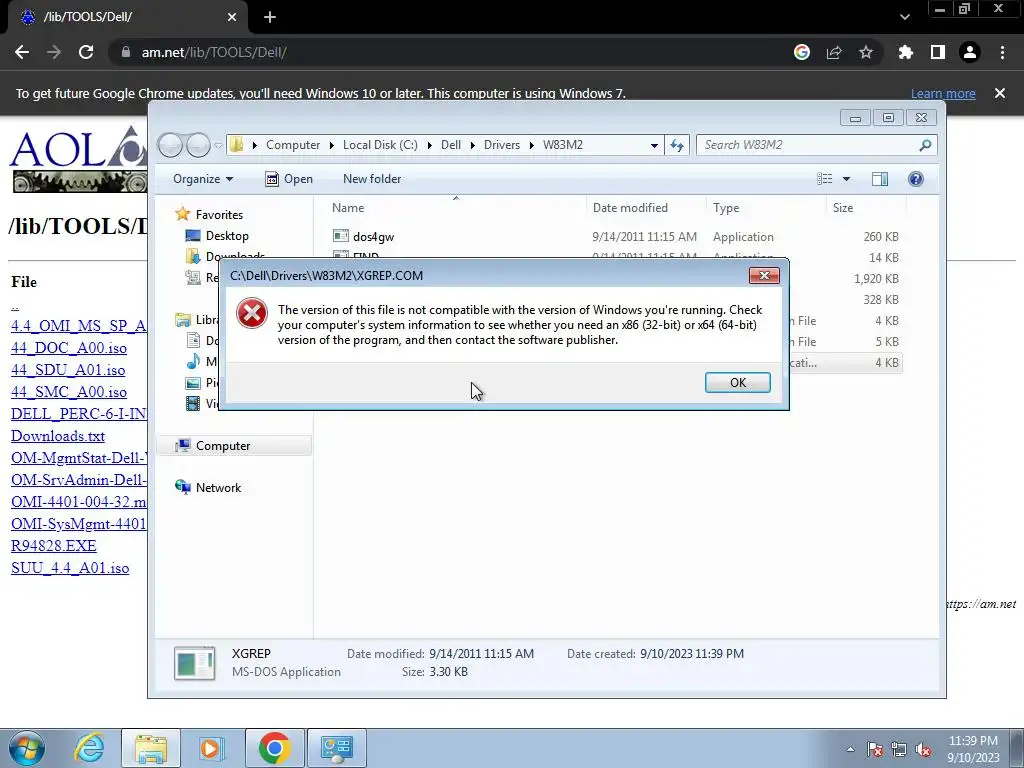Open Google icon in address bar

[x=802, y=52]
